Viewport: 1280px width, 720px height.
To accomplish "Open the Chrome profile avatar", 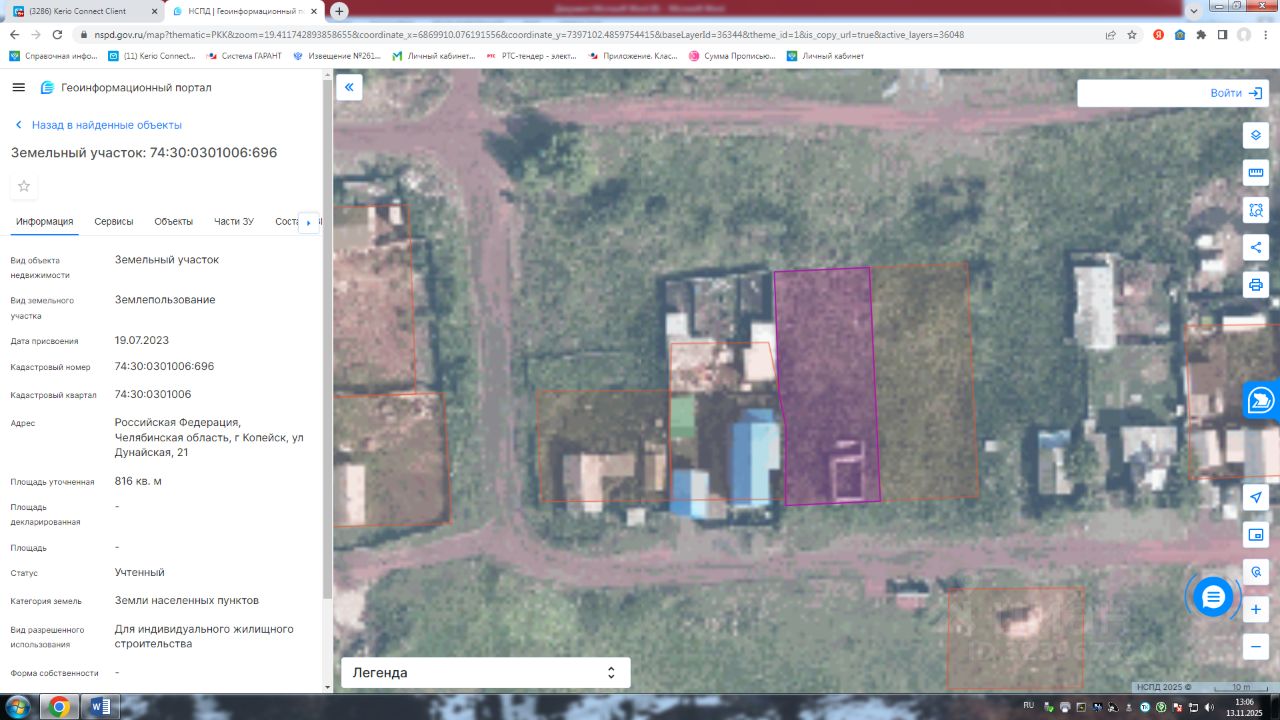I will click(x=1244, y=34).
